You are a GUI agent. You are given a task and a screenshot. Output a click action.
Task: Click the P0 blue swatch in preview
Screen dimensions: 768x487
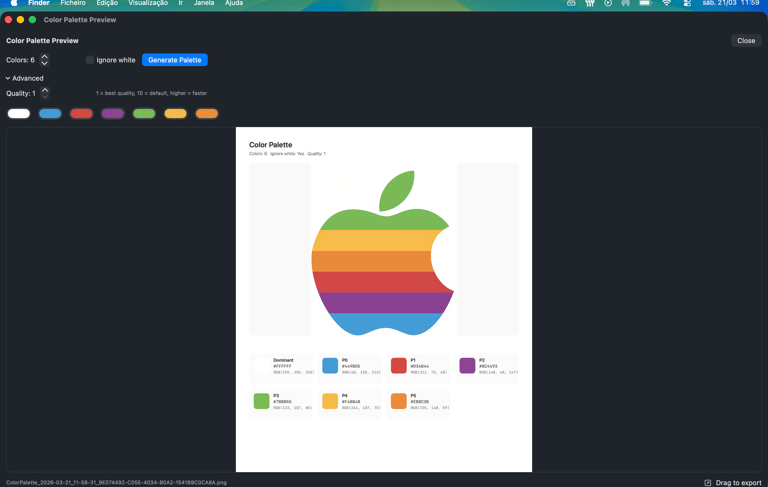coord(330,365)
